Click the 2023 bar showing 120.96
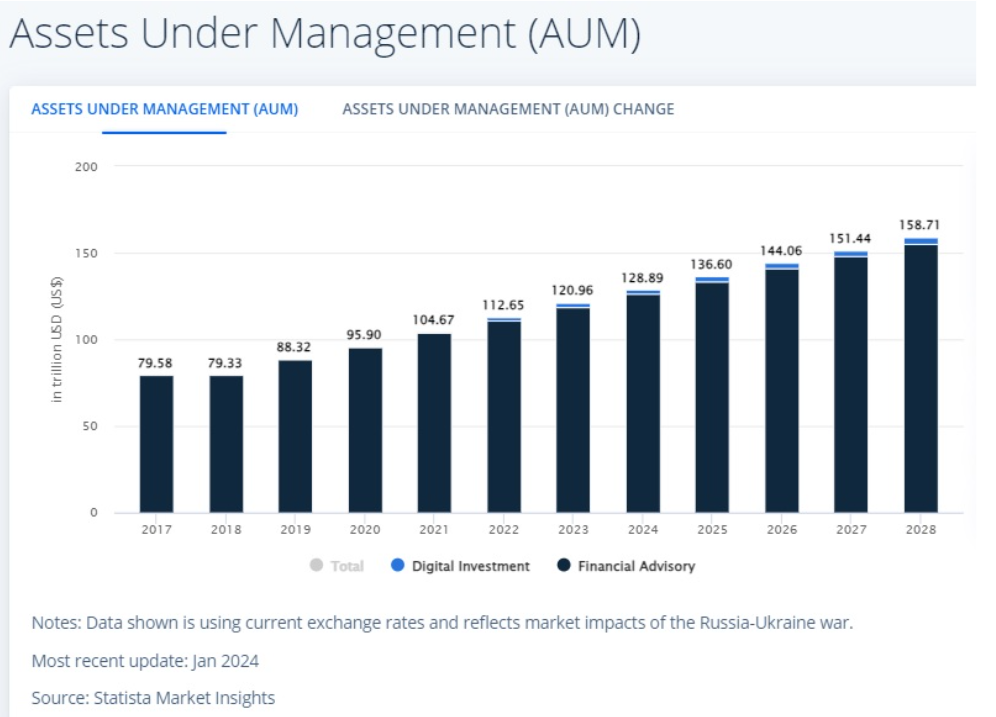 573,409
